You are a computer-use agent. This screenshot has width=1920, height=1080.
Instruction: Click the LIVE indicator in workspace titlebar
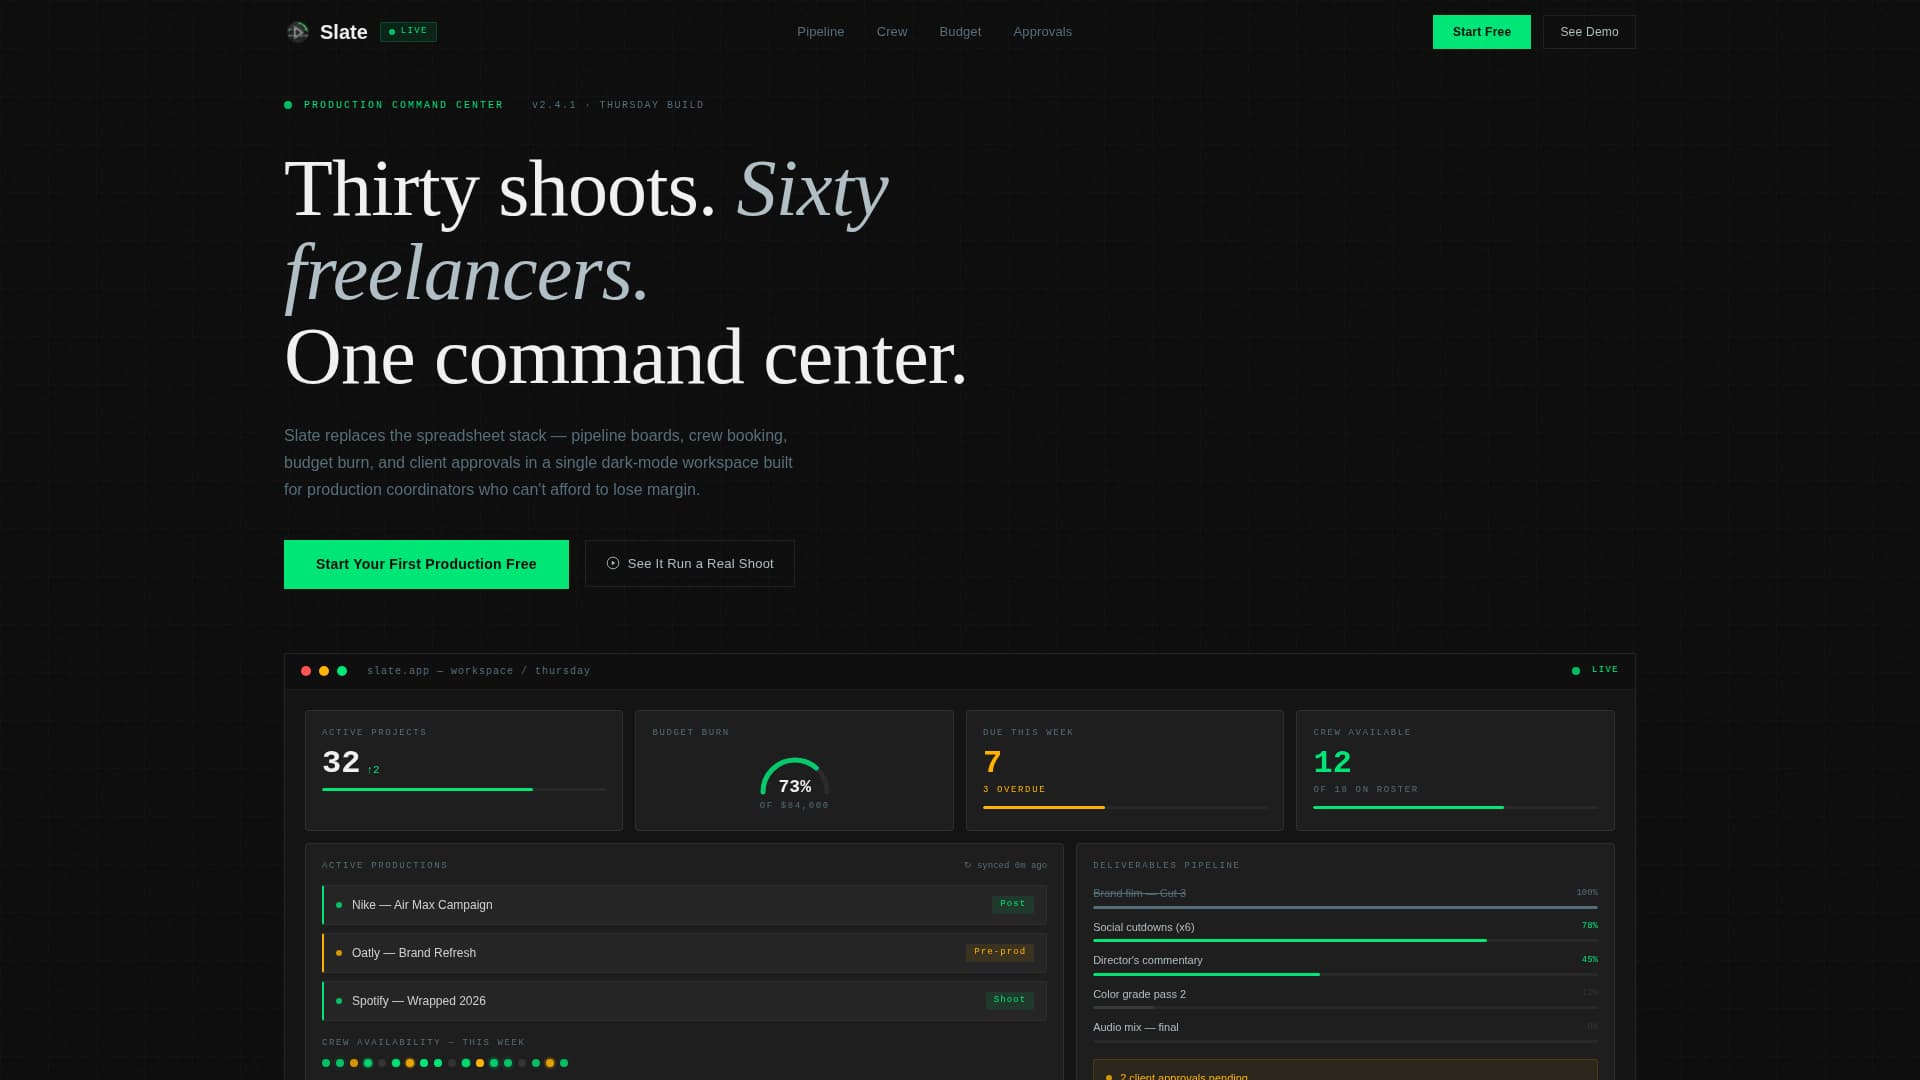[x=1595, y=670]
